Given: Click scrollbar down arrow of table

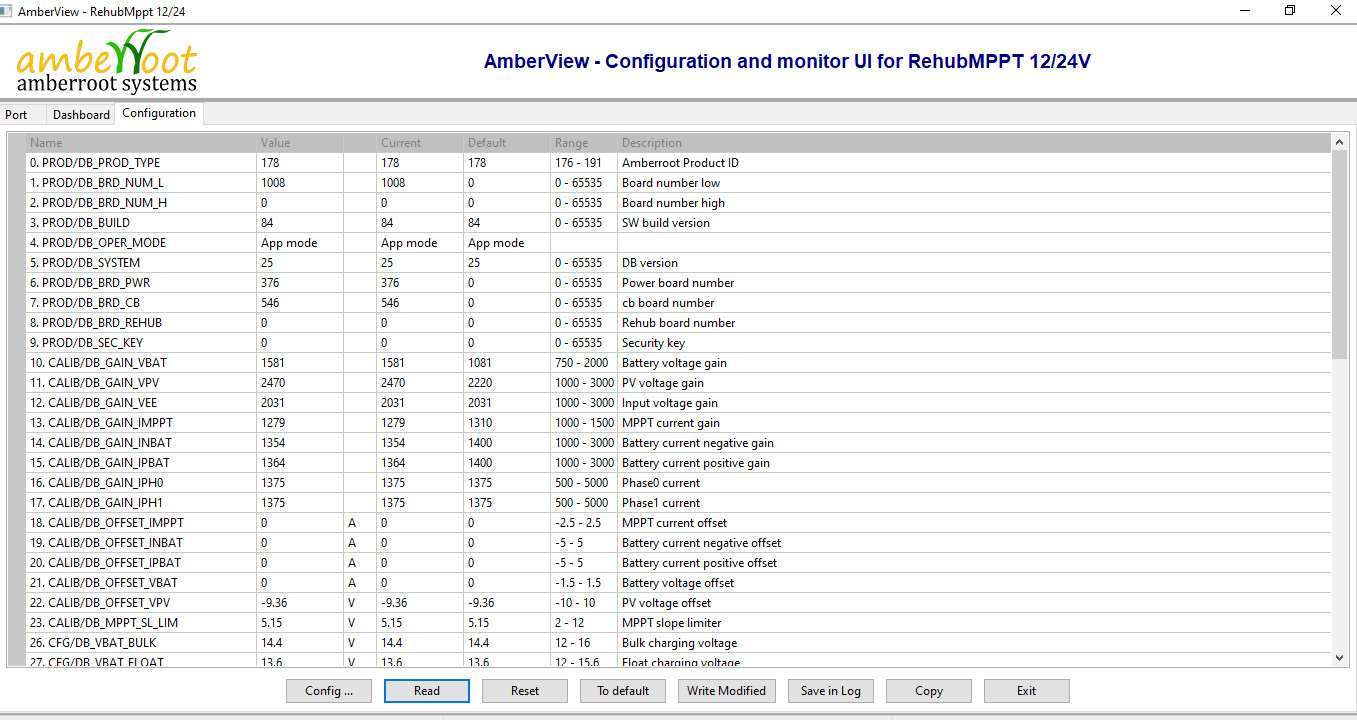Looking at the screenshot, I should pos(1340,657).
